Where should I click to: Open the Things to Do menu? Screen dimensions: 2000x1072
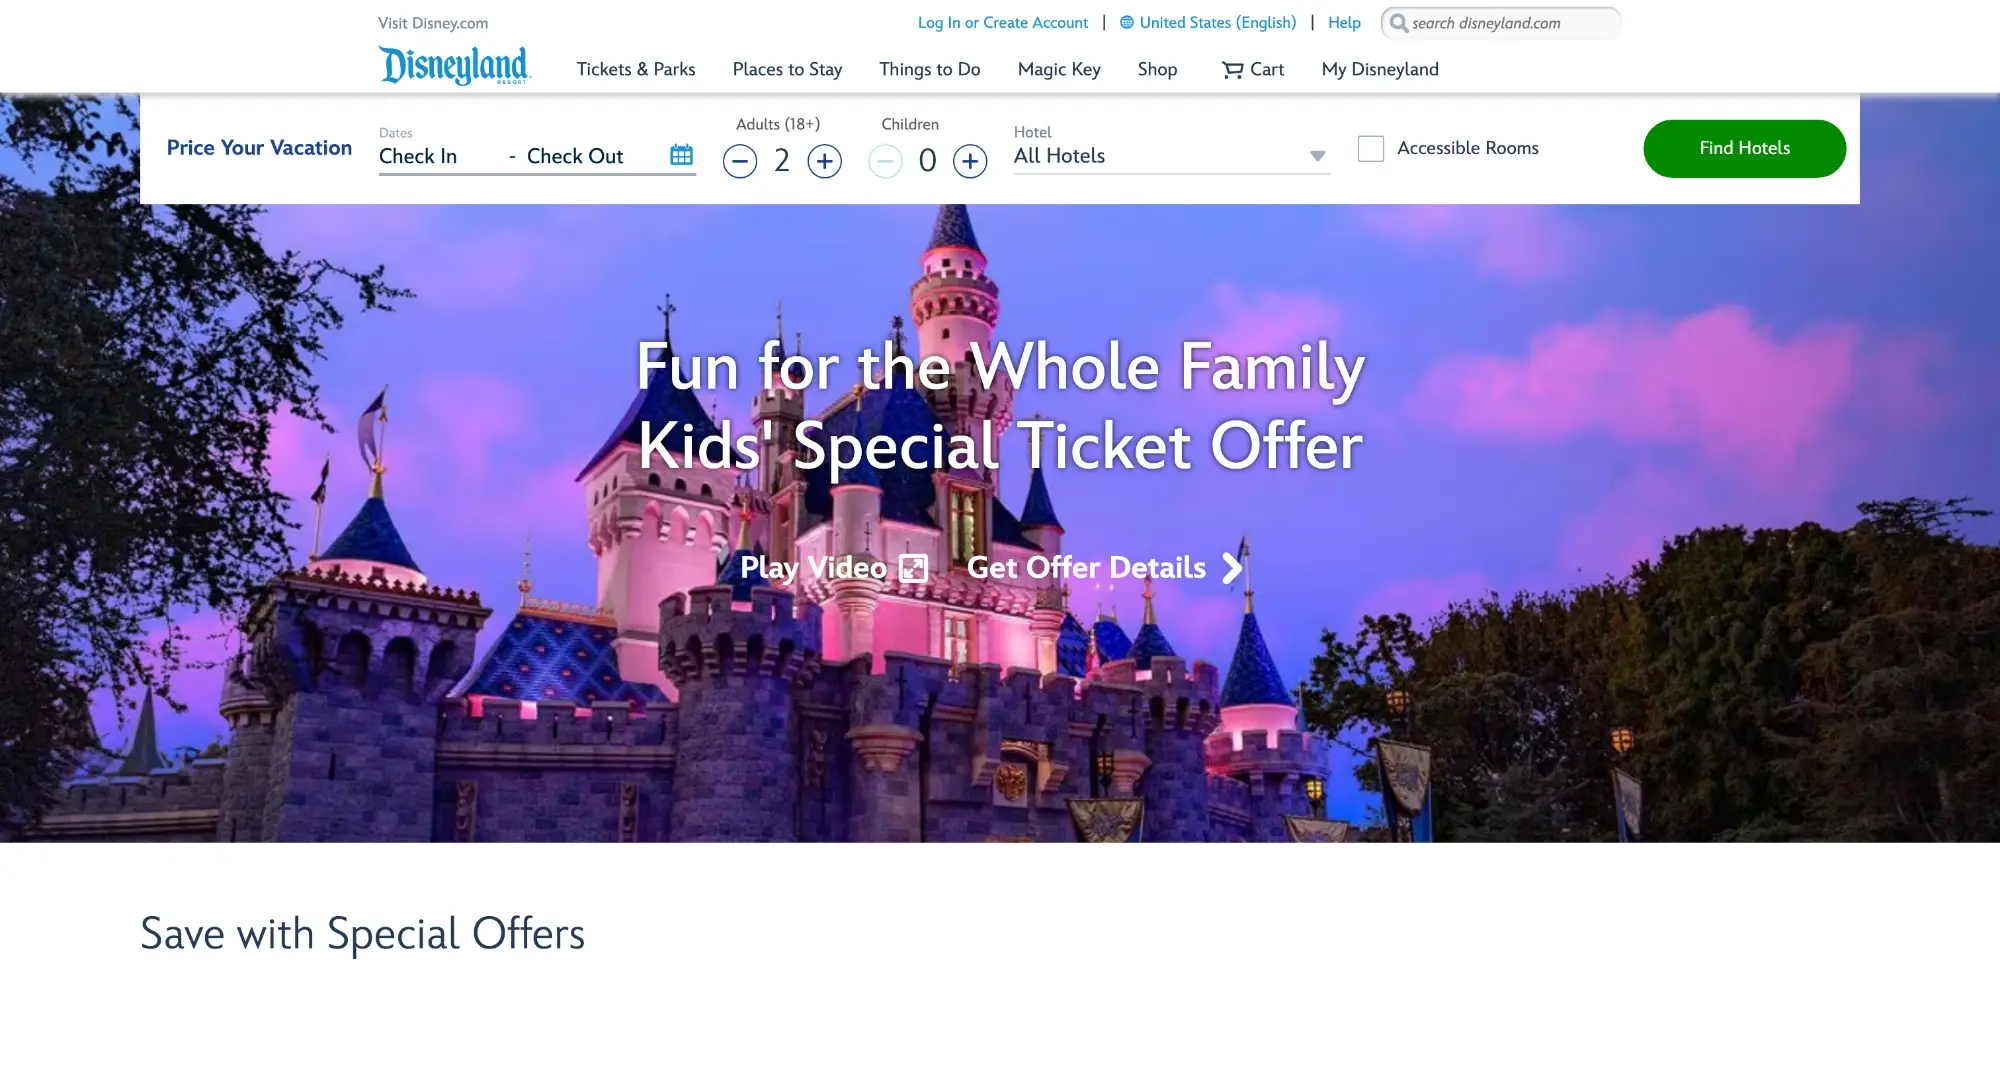930,69
